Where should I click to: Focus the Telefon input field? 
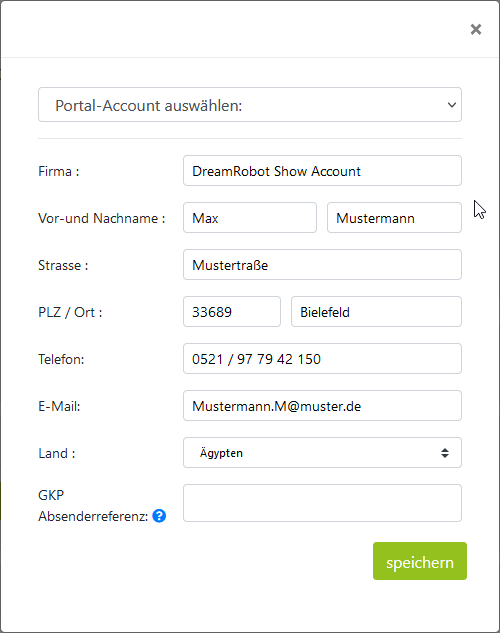(x=322, y=358)
